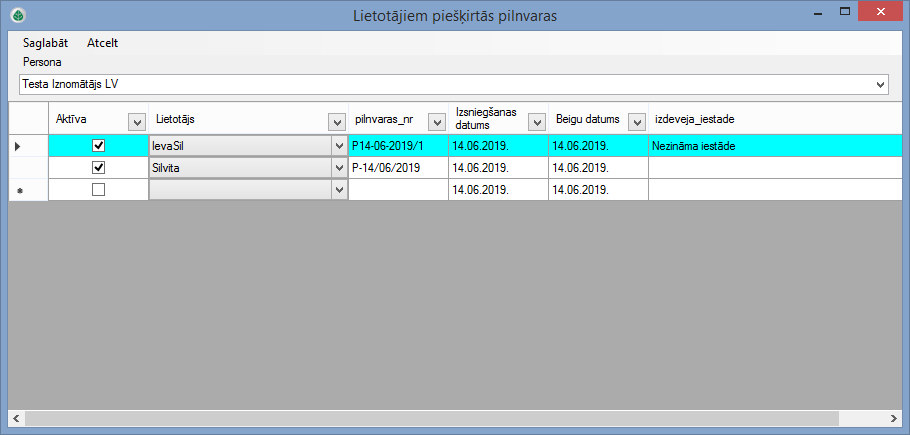Close the Lietotājiem piešķirtās pilnvaras window
Viewport: 910px width, 435px height.
click(x=880, y=12)
